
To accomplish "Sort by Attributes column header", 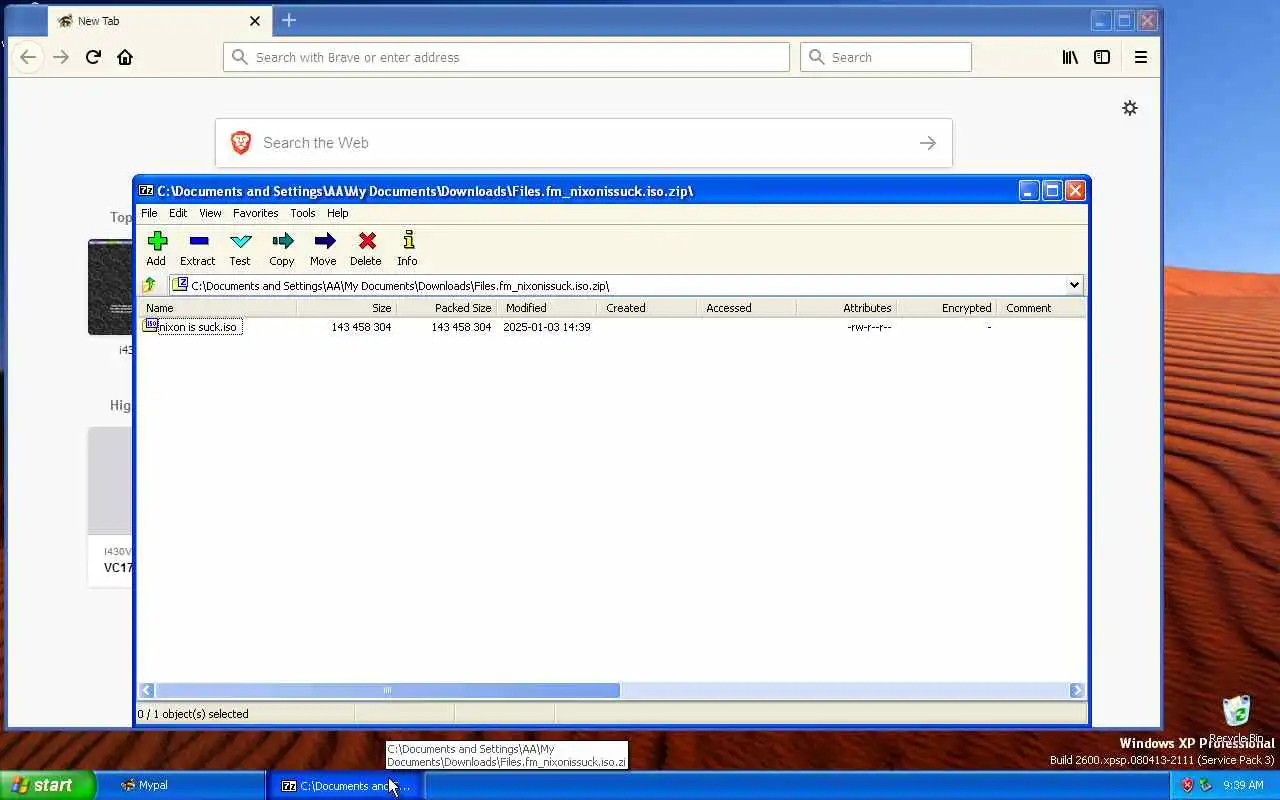I will tap(846, 308).
